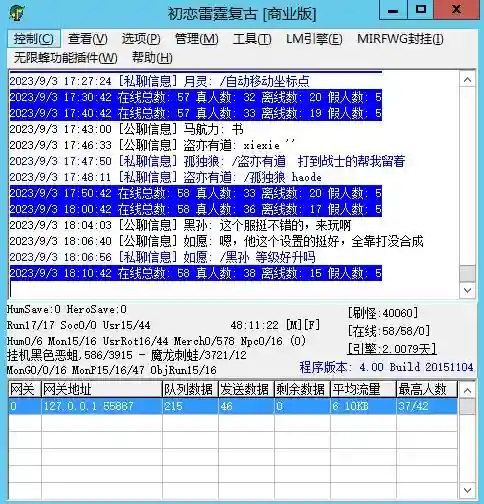
Task: Click the 网关 column header
Action: pyautogui.click(x=25, y=389)
